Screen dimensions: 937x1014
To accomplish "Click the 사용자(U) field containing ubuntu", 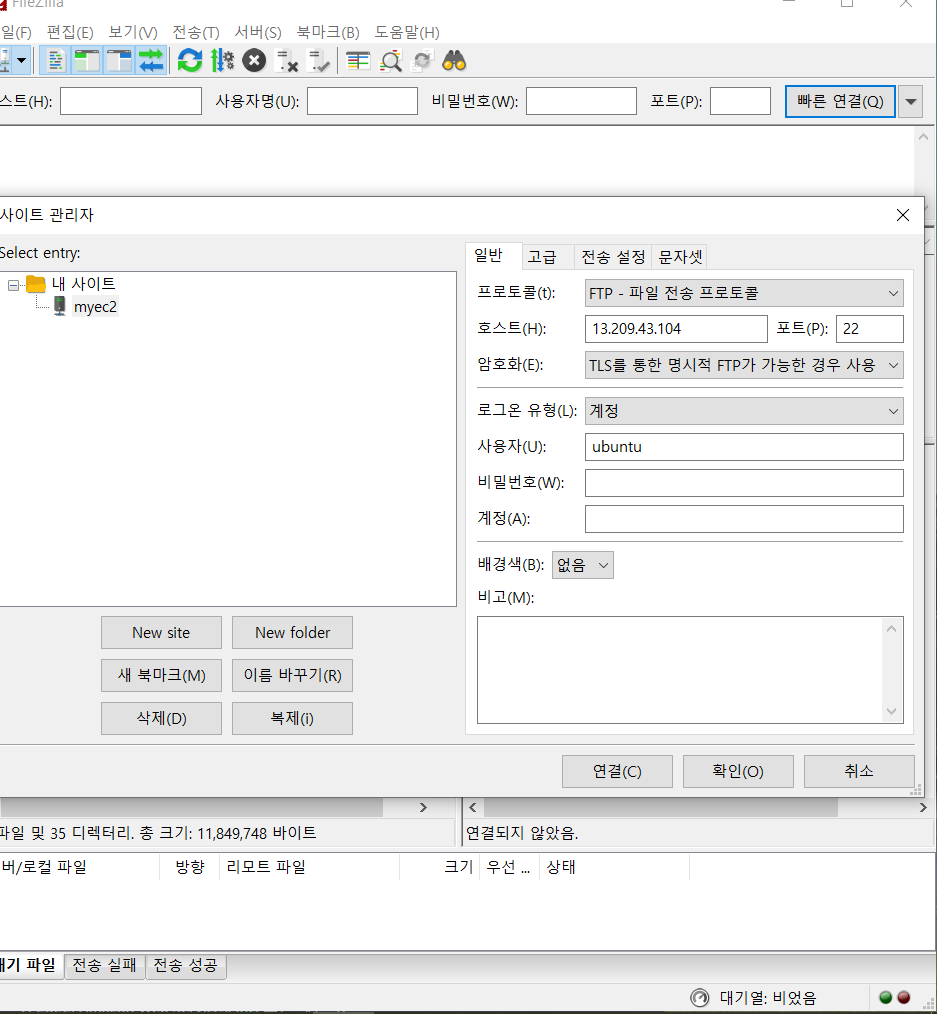I will point(744,447).
